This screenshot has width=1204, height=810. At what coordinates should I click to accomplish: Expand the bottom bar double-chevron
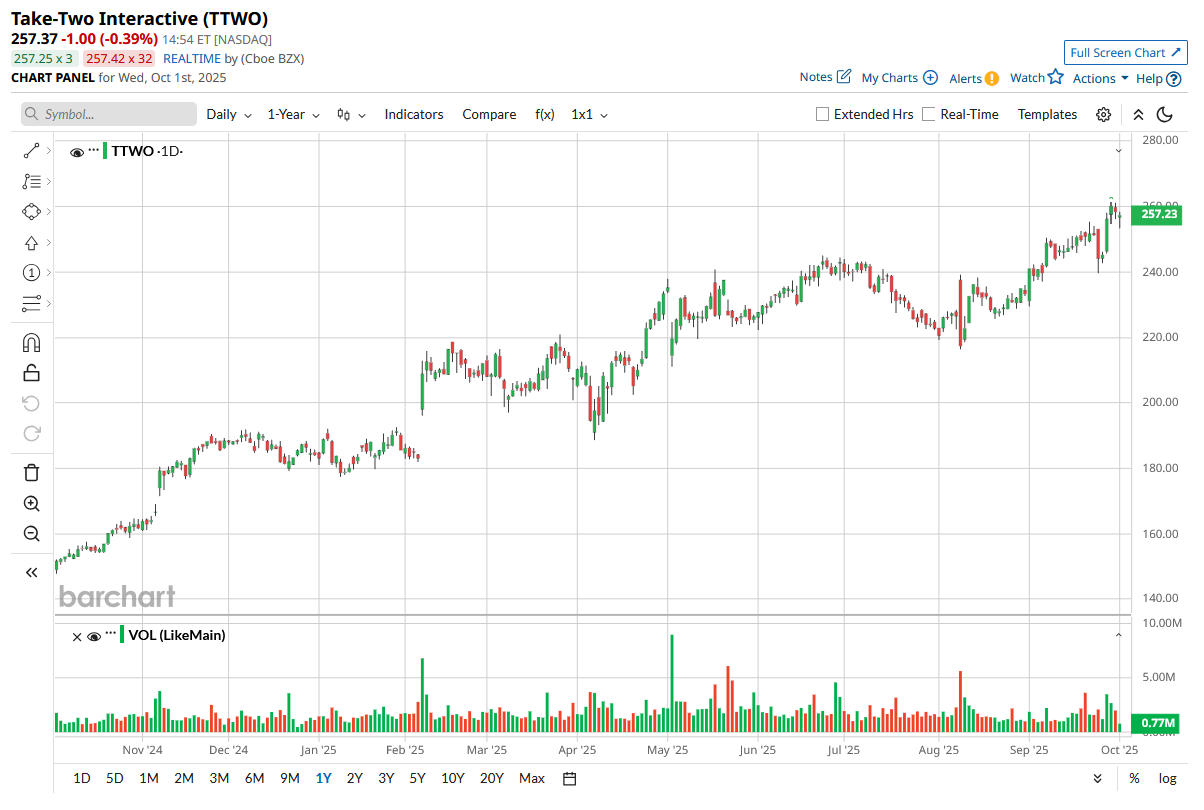pos(1098,778)
